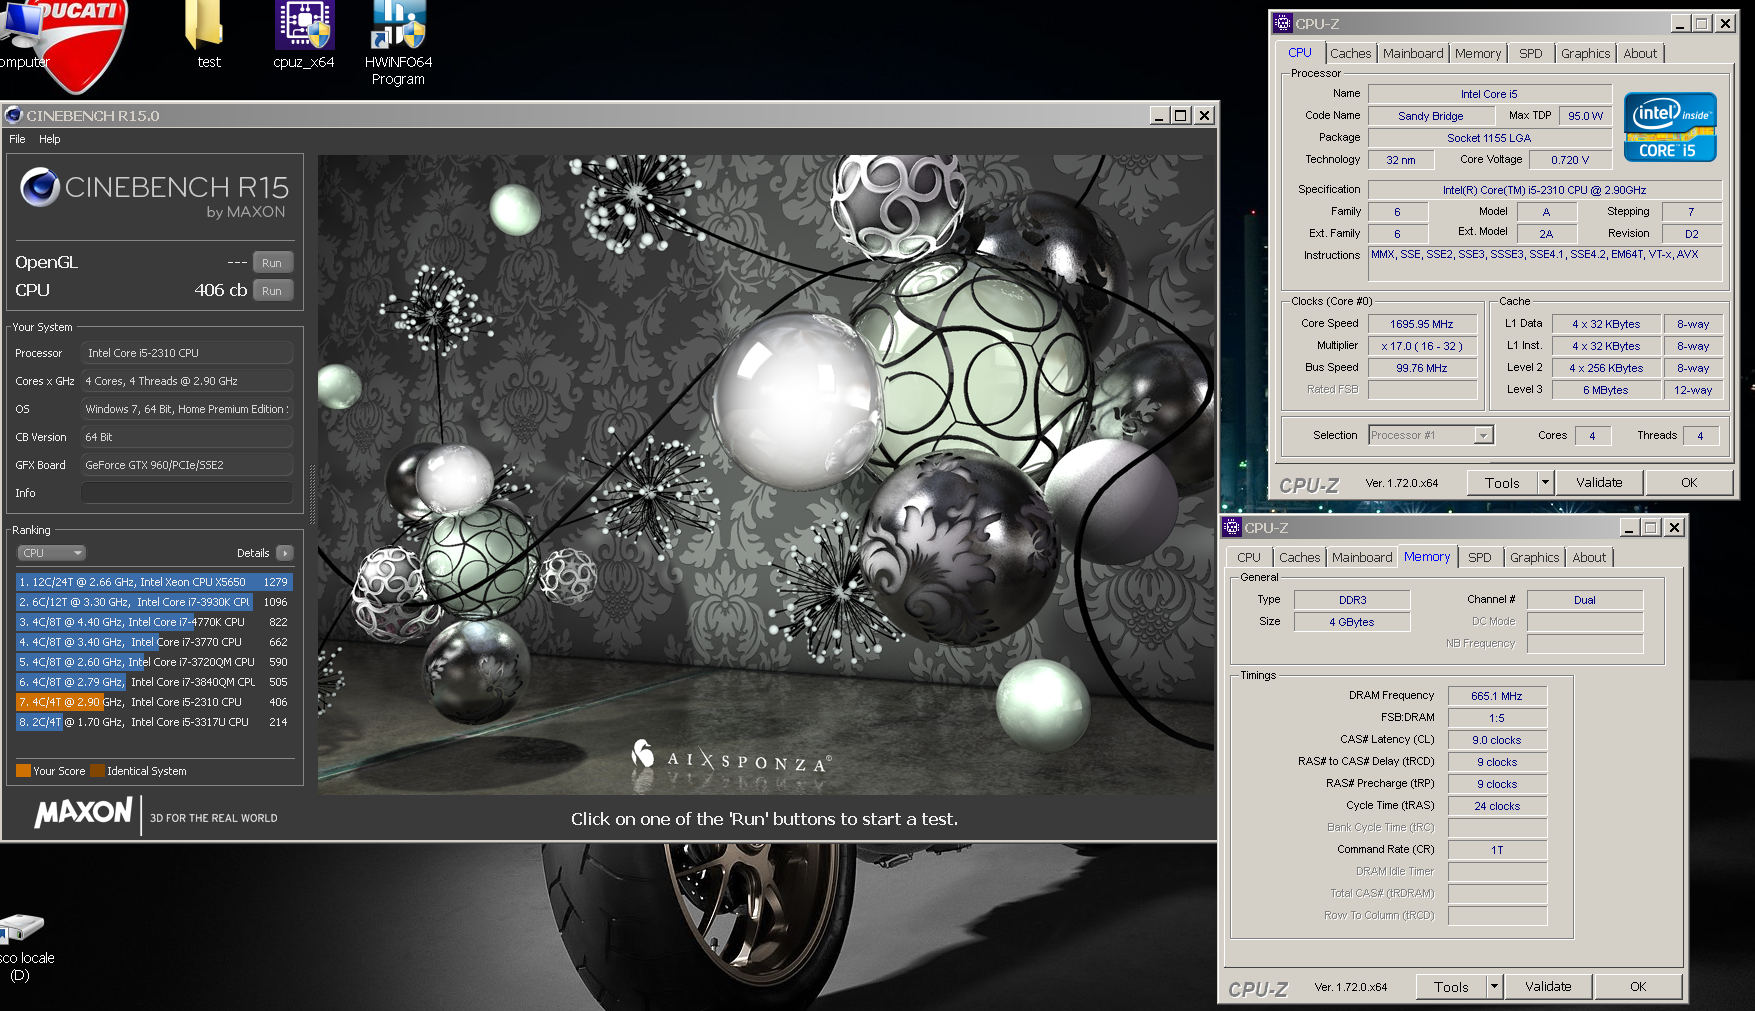The width and height of the screenshot is (1755, 1011).
Task: Click the Core Speed 1695.95 MHz value
Action: tap(1422, 324)
